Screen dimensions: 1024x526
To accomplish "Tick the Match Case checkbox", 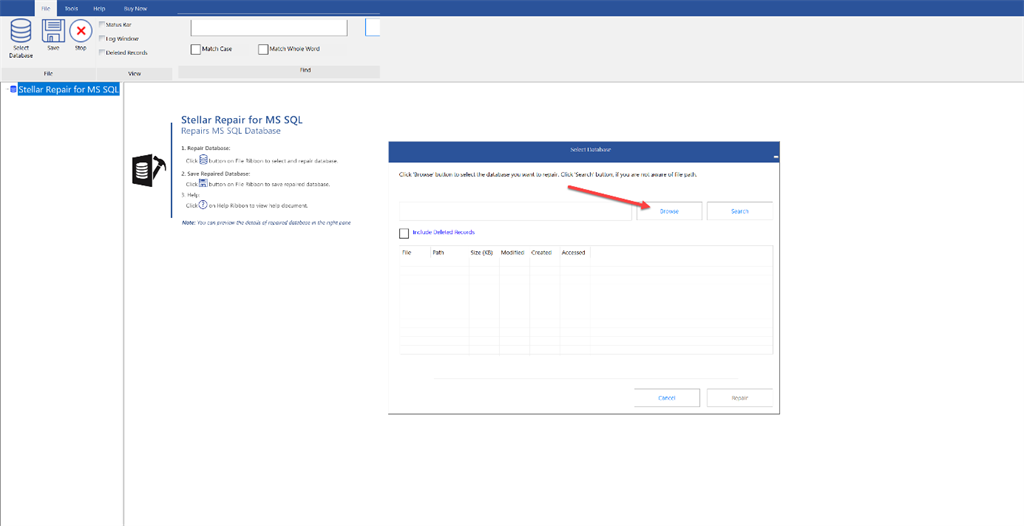I will (x=196, y=49).
